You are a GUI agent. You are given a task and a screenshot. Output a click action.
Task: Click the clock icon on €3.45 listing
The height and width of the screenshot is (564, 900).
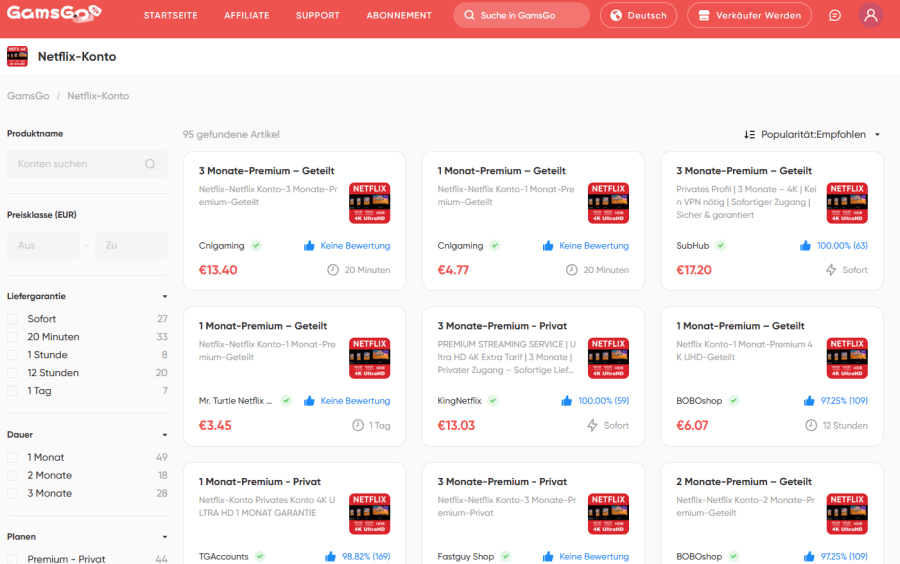(x=358, y=425)
